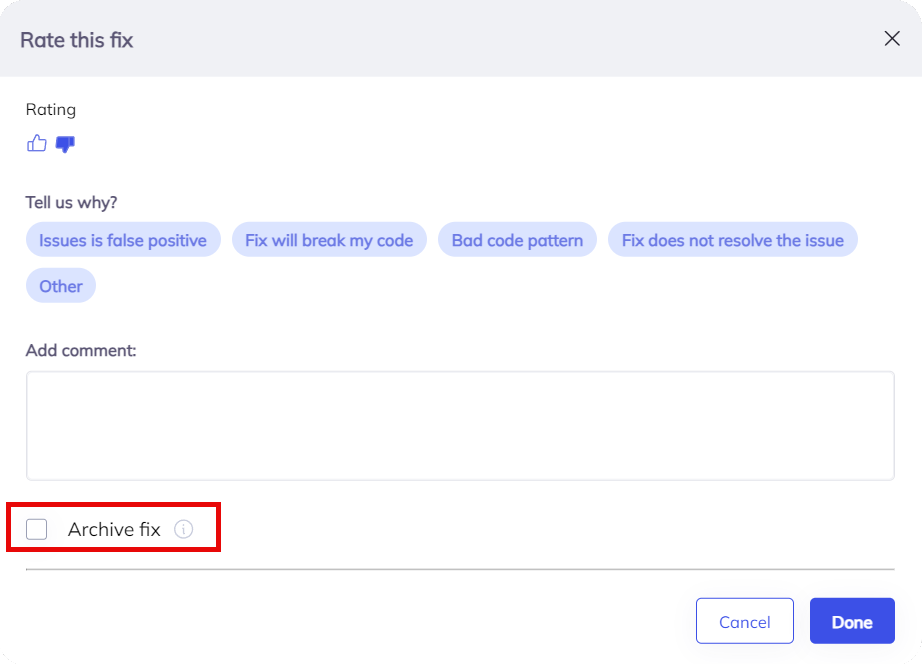Image resolution: width=922 pixels, height=665 pixels.
Task: Click the 'Archive fix' label text
Action: coord(114,530)
